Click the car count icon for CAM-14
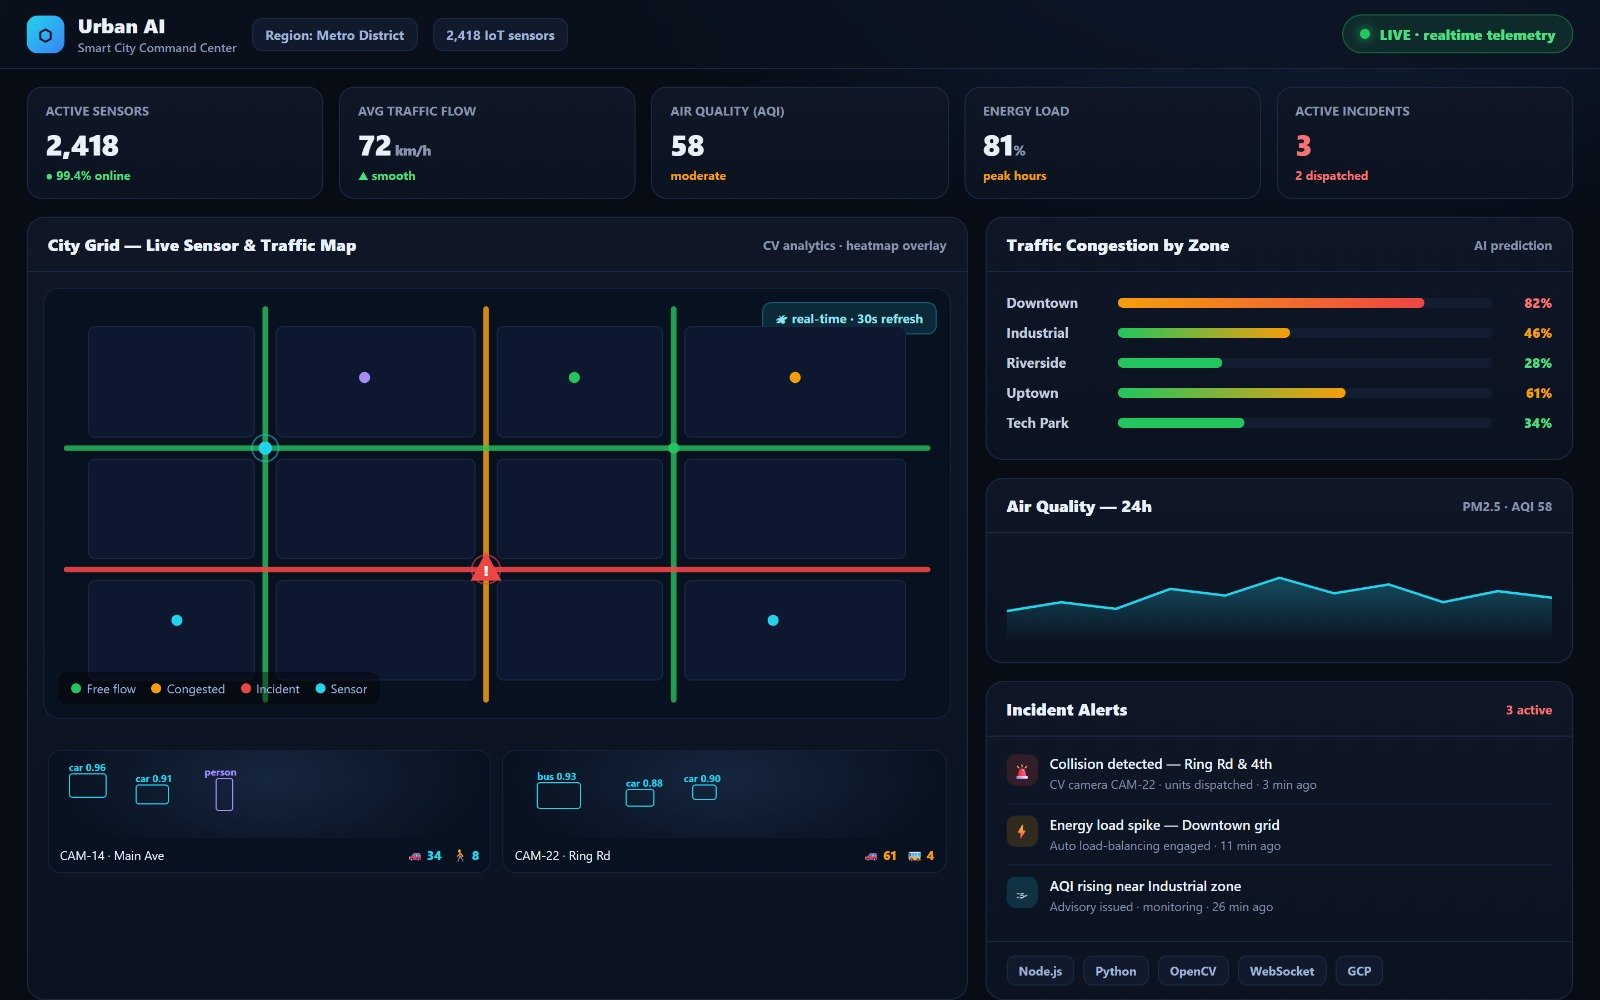This screenshot has height=1000, width=1600. [415, 856]
